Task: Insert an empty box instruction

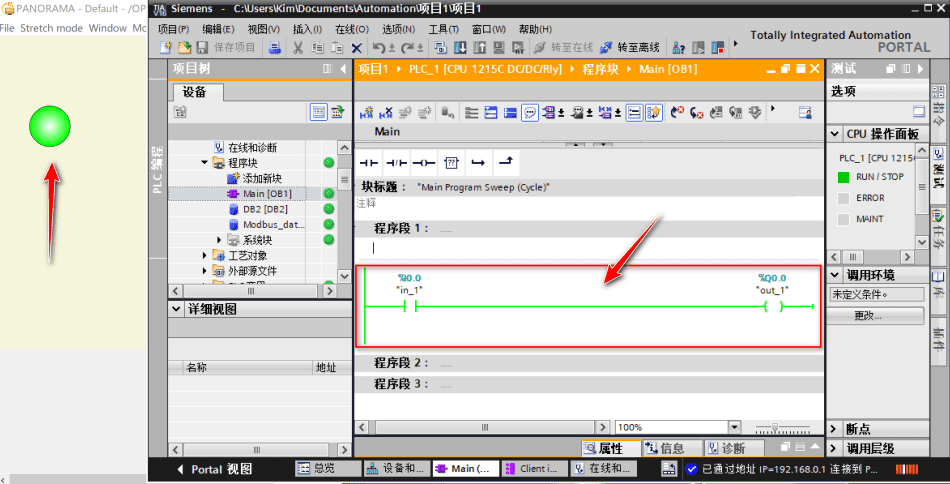Action: click(451, 162)
